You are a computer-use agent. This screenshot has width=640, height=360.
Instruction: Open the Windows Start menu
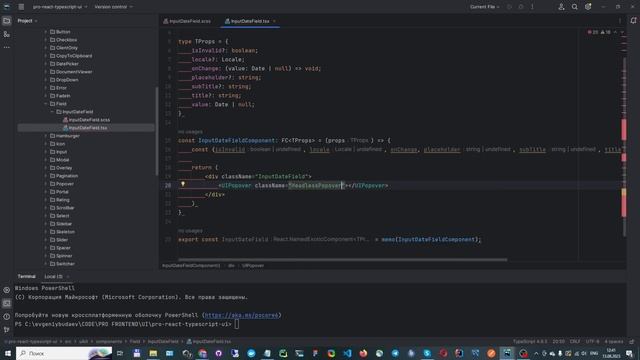tap(7, 353)
